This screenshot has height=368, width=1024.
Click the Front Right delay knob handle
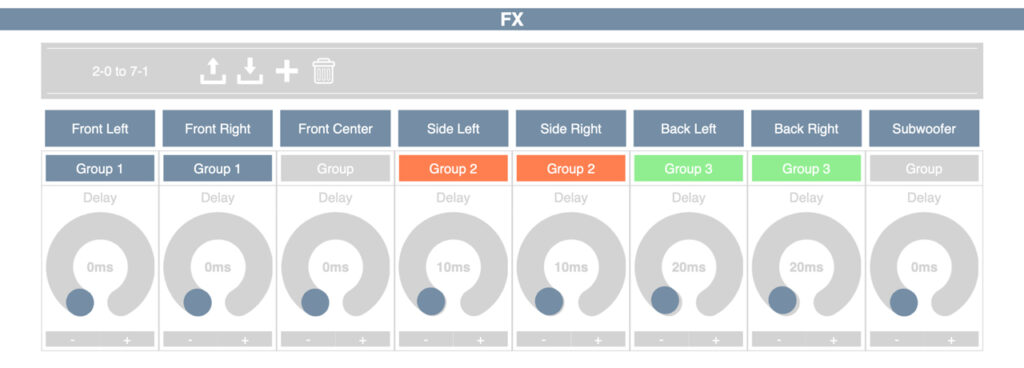(197, 303)
